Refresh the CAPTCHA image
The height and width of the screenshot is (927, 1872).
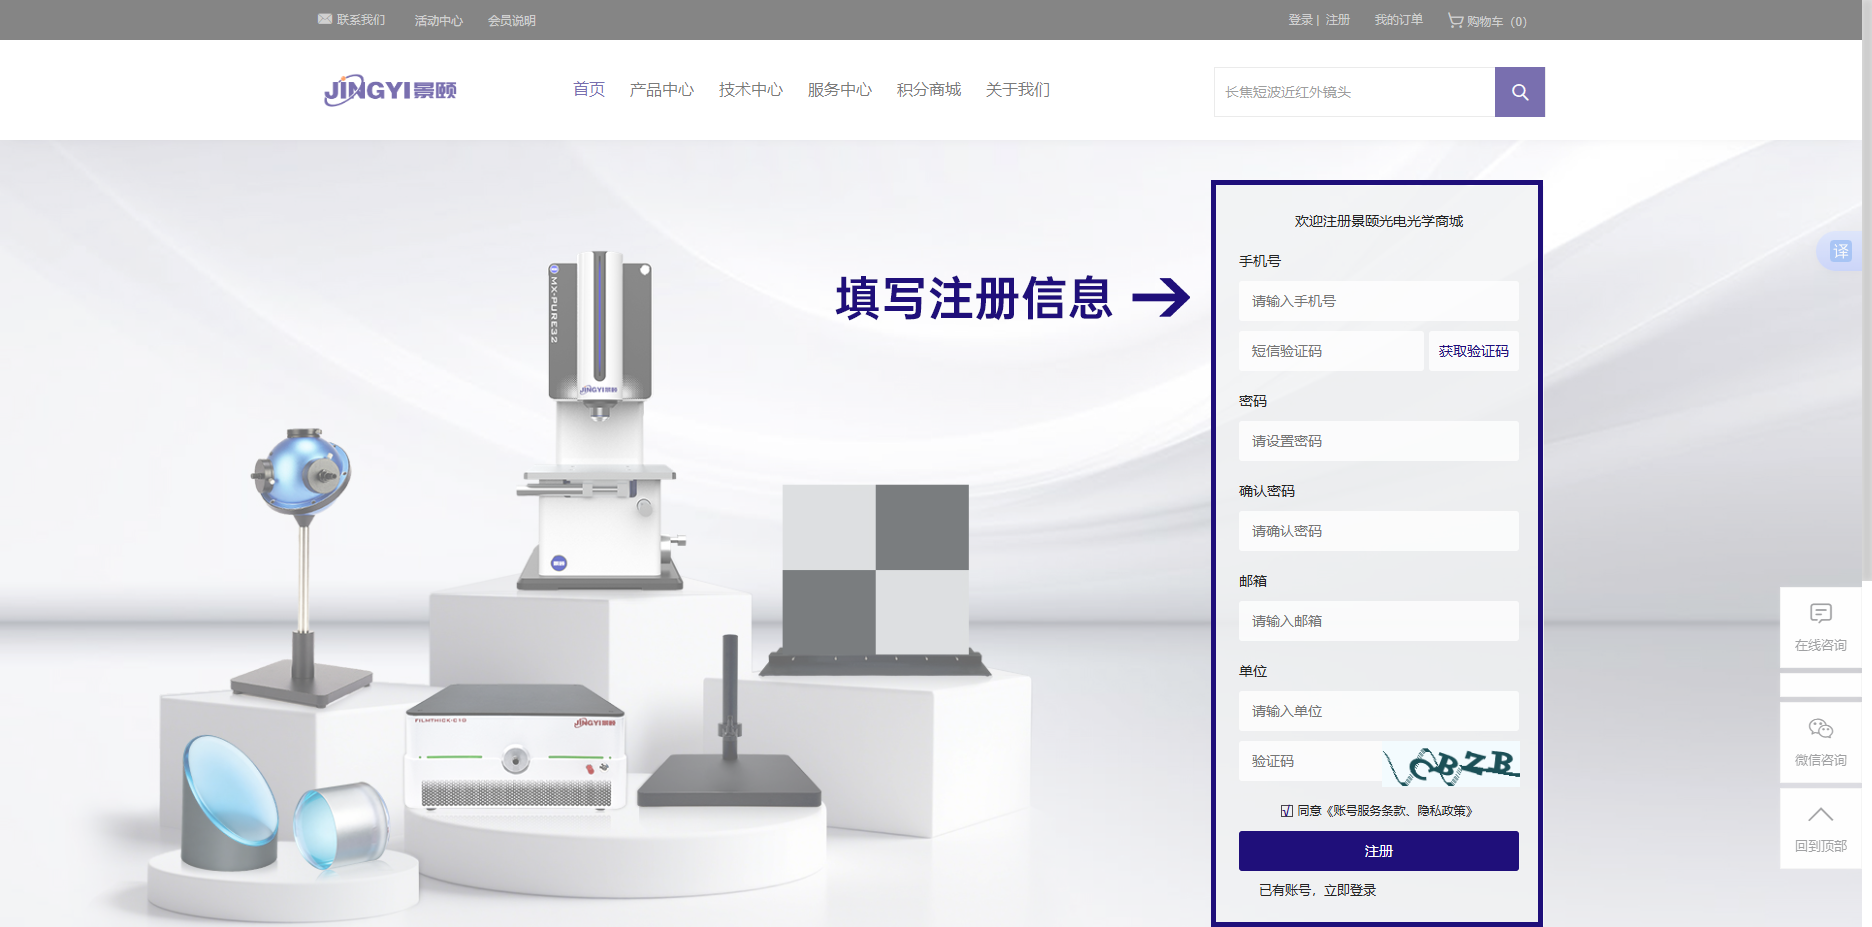[x=1450, y=764]
